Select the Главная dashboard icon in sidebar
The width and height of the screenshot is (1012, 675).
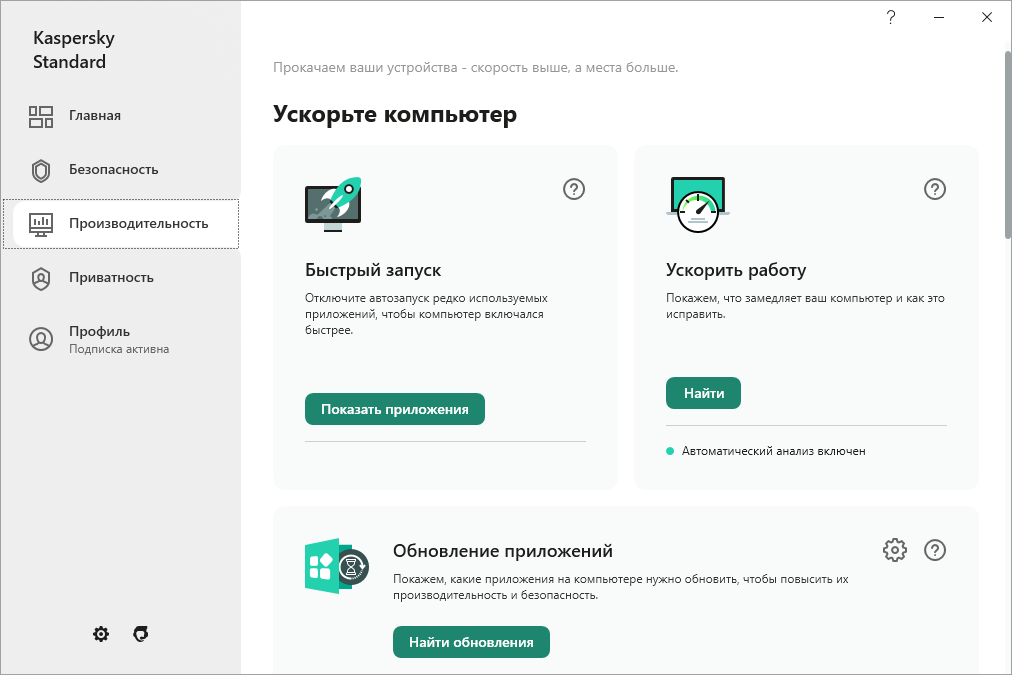(40, 115)
